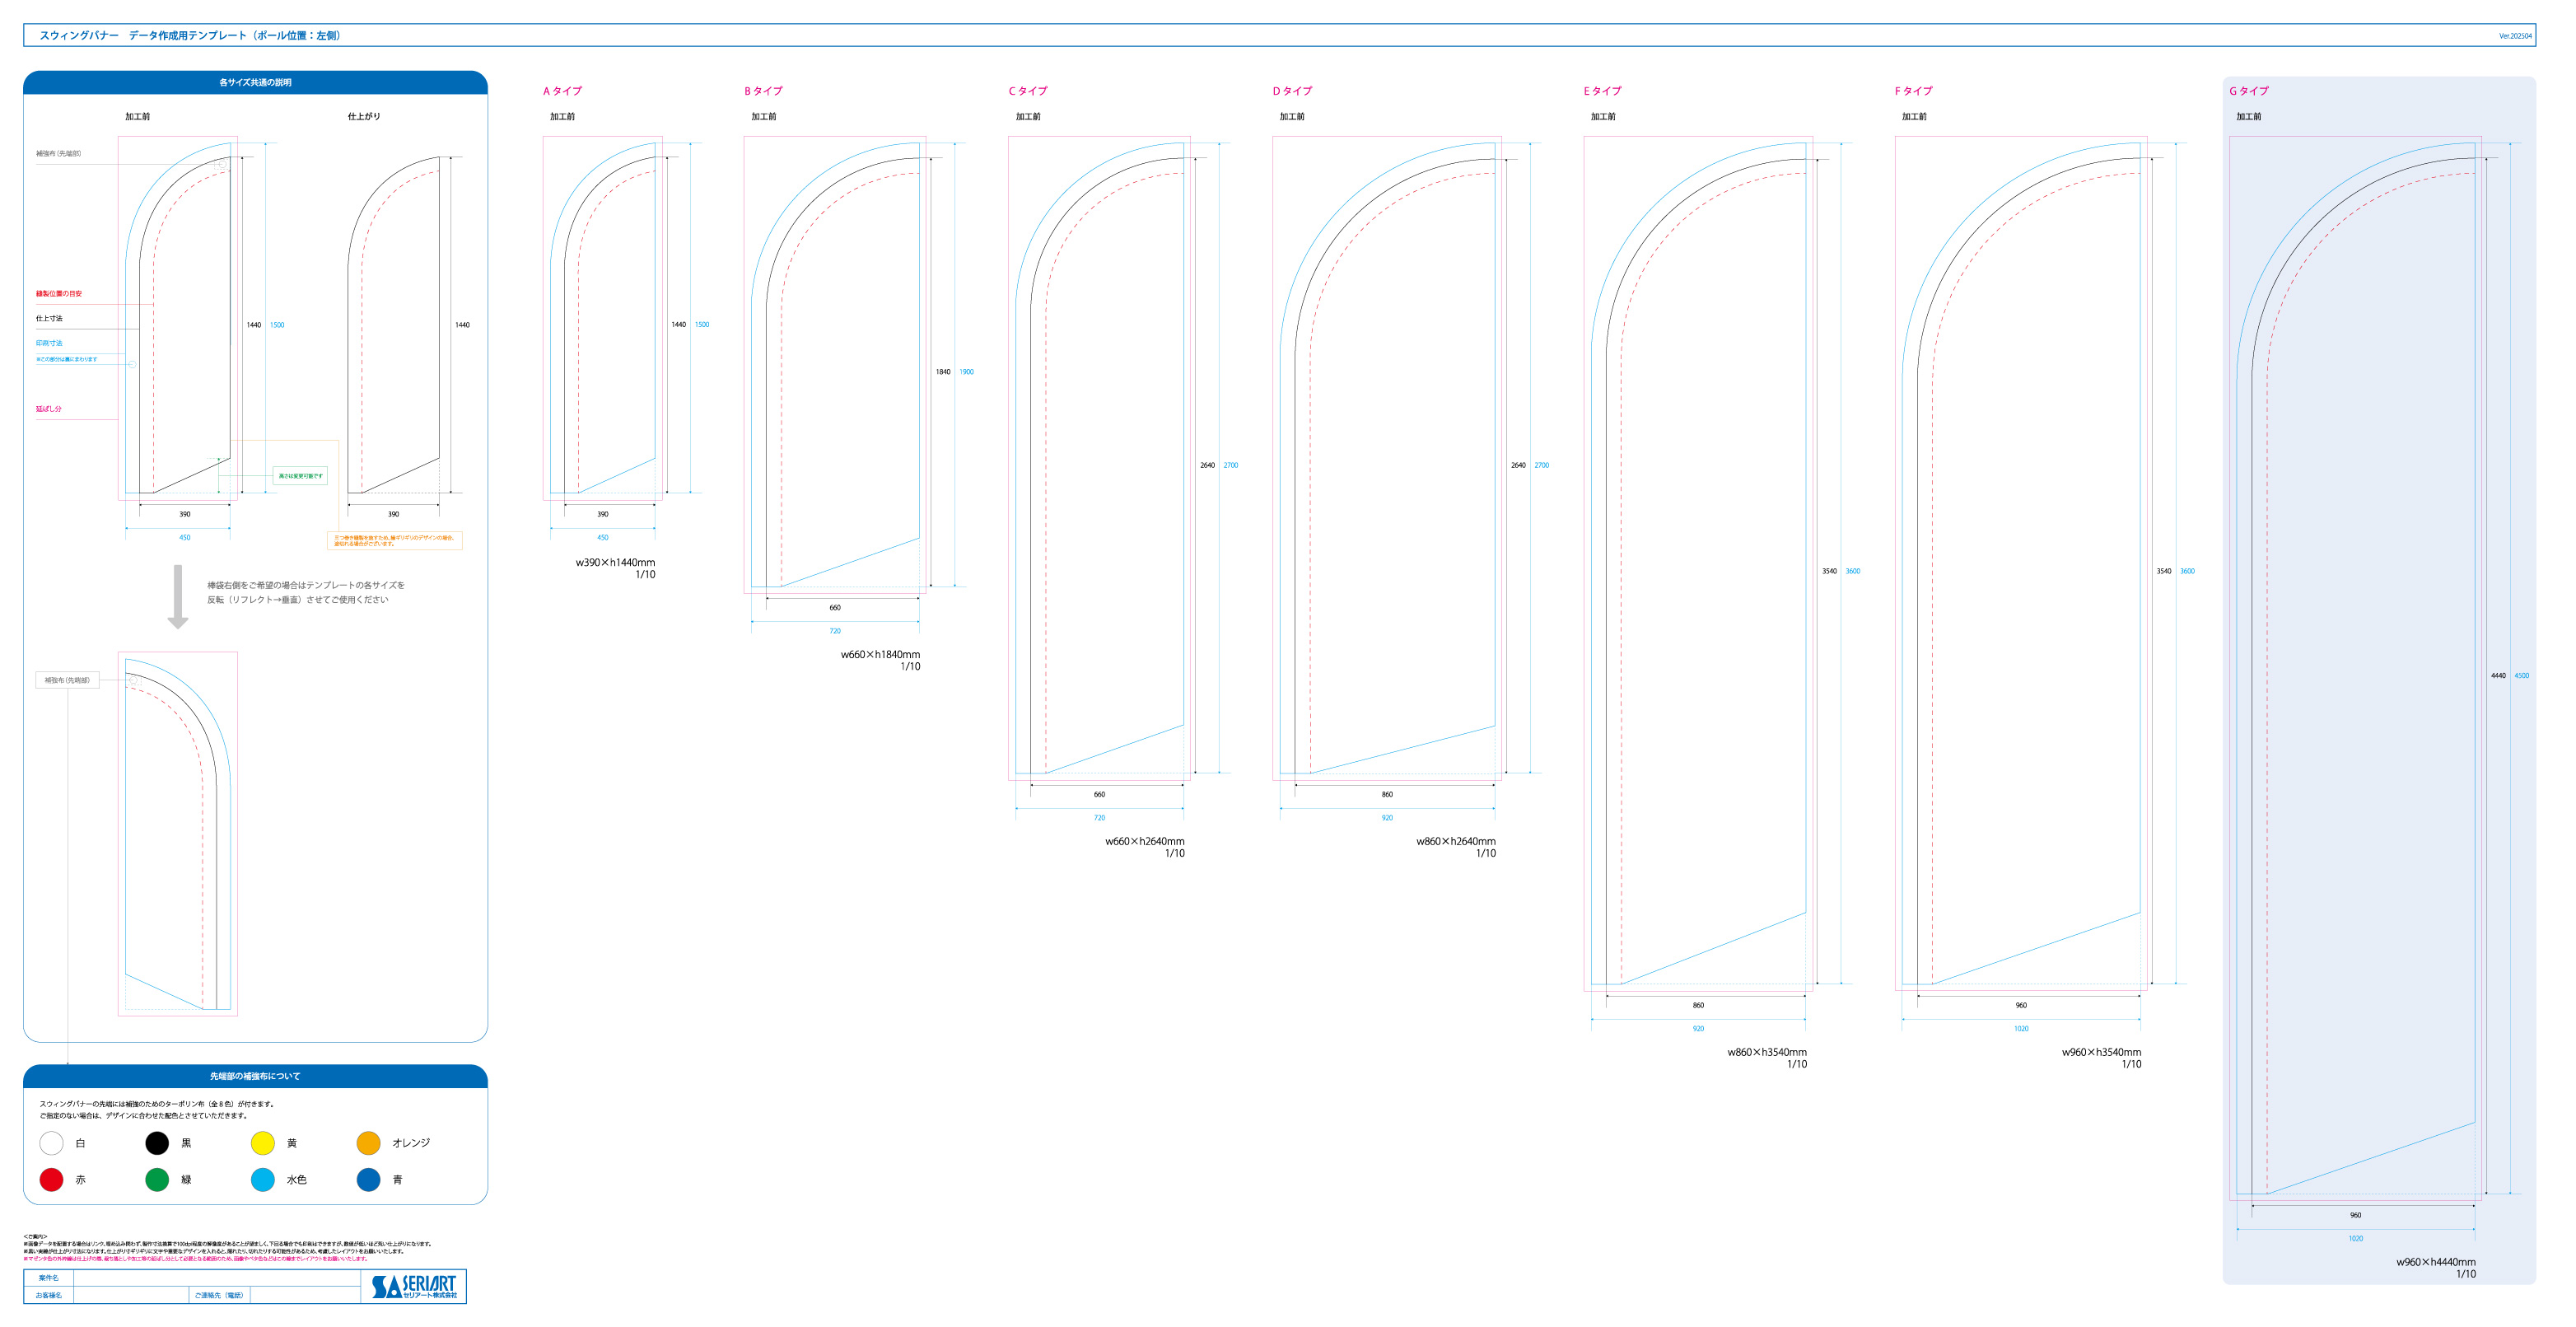Click the 'A タイプ' heading
This screenshot has height=1327, width=2576.
tap(562, 91)
